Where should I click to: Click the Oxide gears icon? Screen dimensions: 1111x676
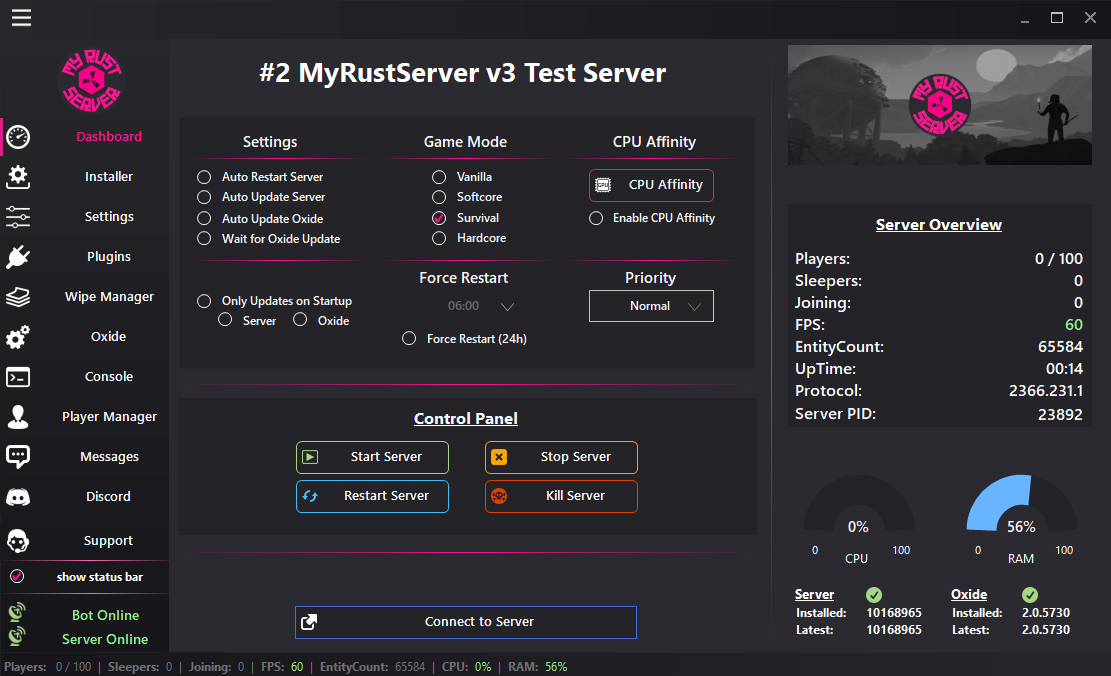[18, 337]
